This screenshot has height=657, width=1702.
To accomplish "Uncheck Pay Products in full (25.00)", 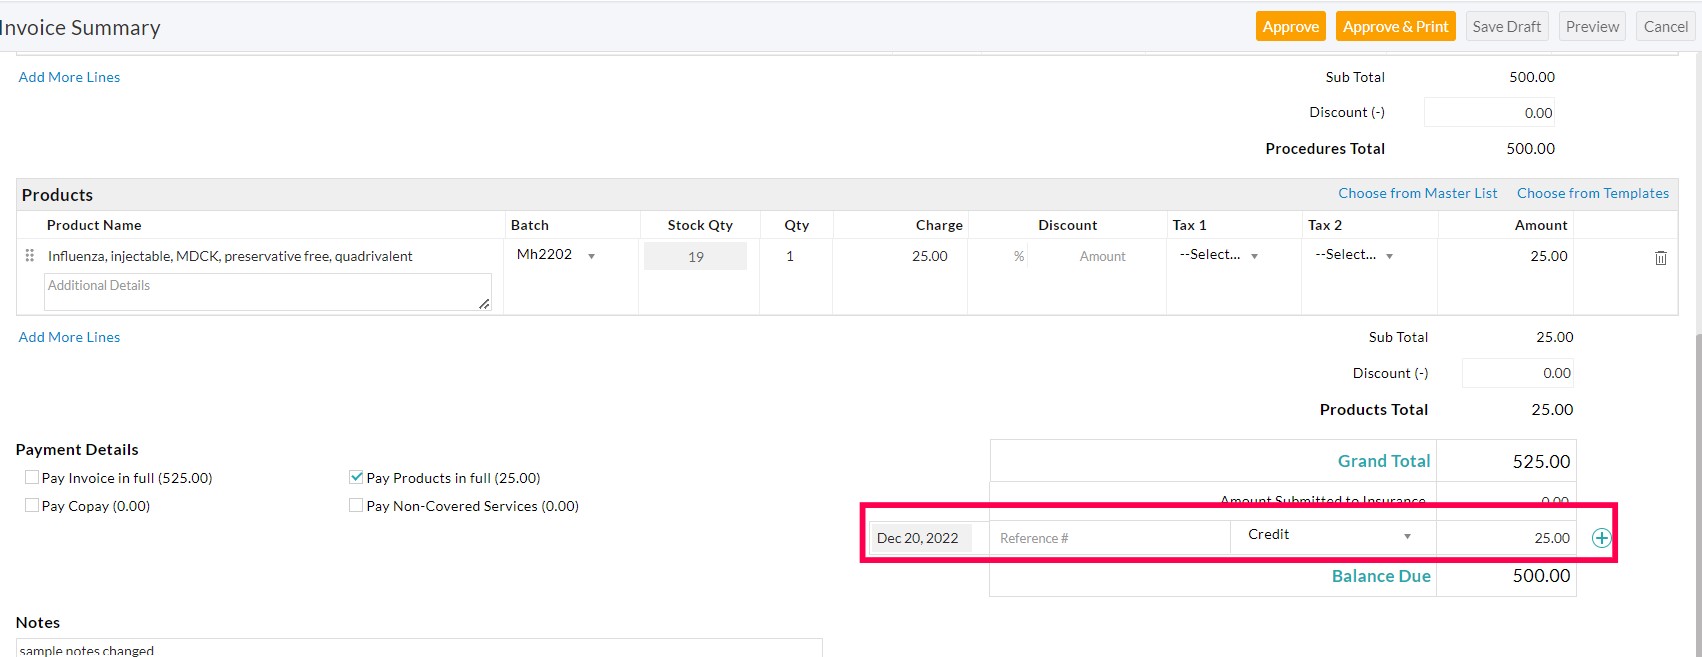I will click(x=356, y=477).
